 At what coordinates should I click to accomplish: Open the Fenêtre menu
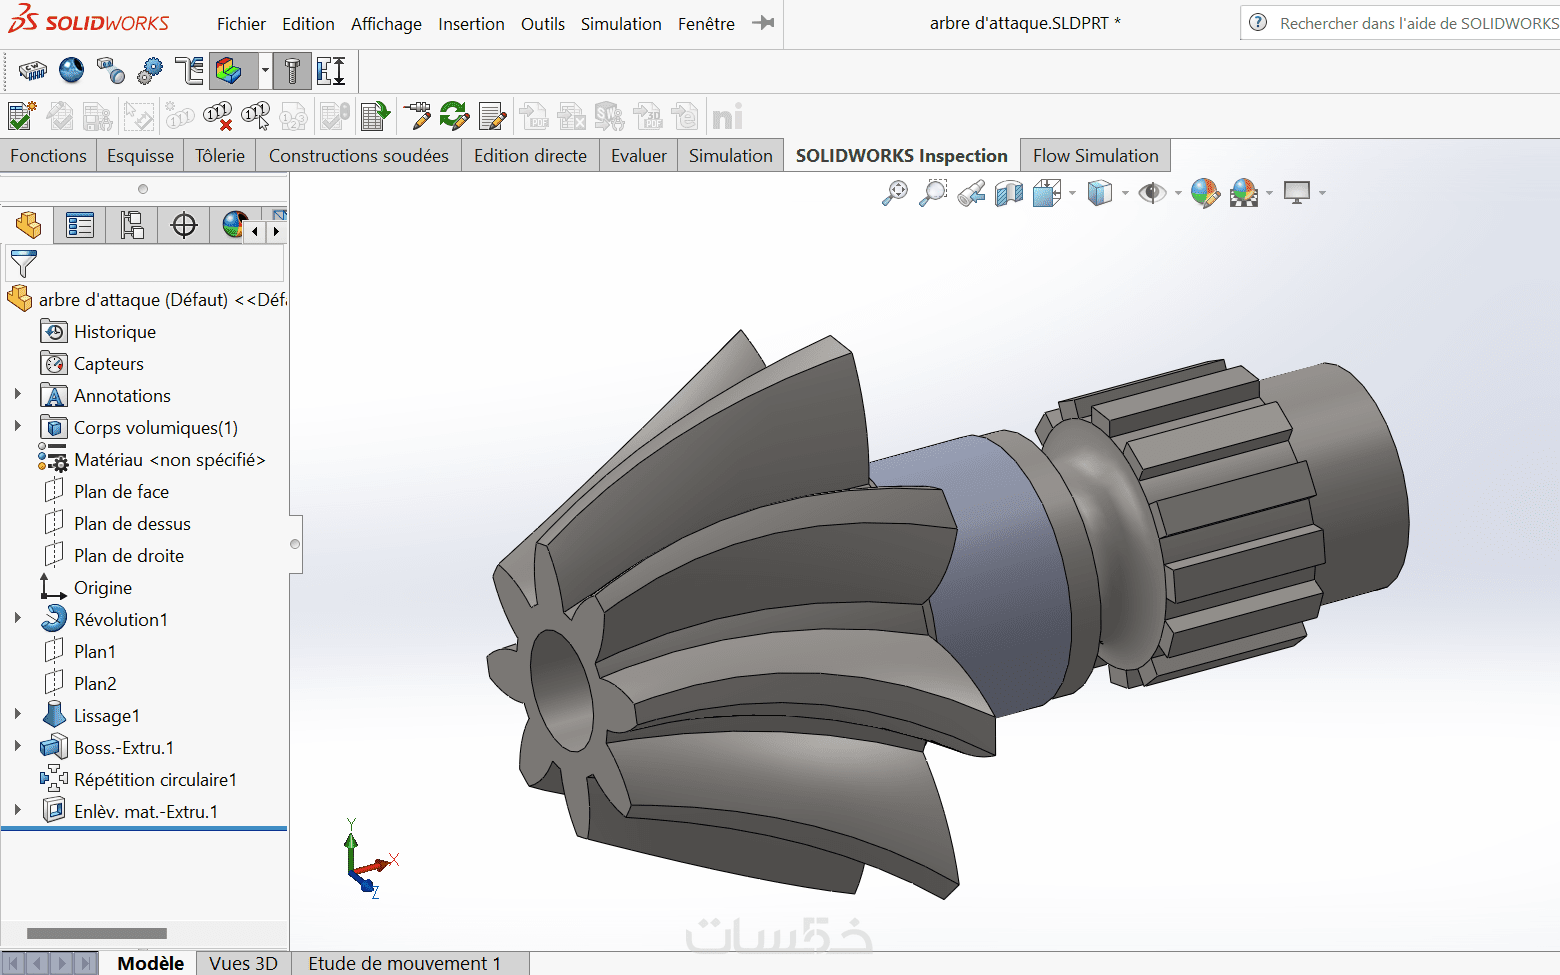coord(706,24)
